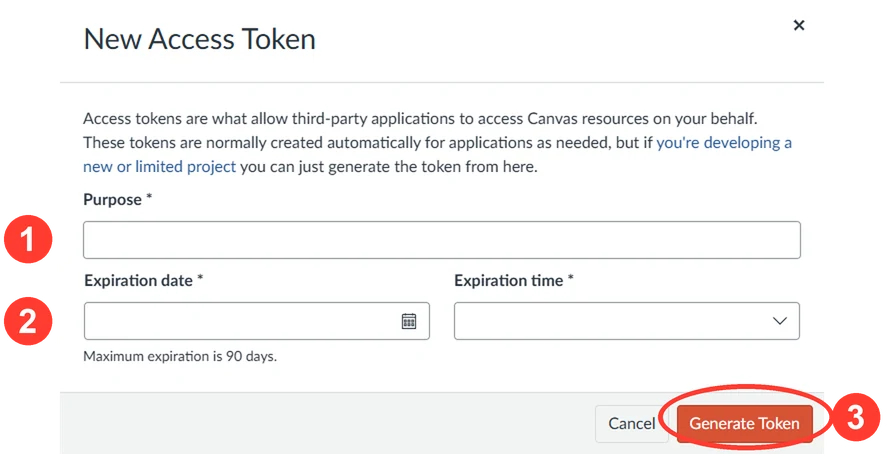Click the "Access tokens are what allow" sentence
This screenshot has height=454, width=884.
[x=420, y=119]
